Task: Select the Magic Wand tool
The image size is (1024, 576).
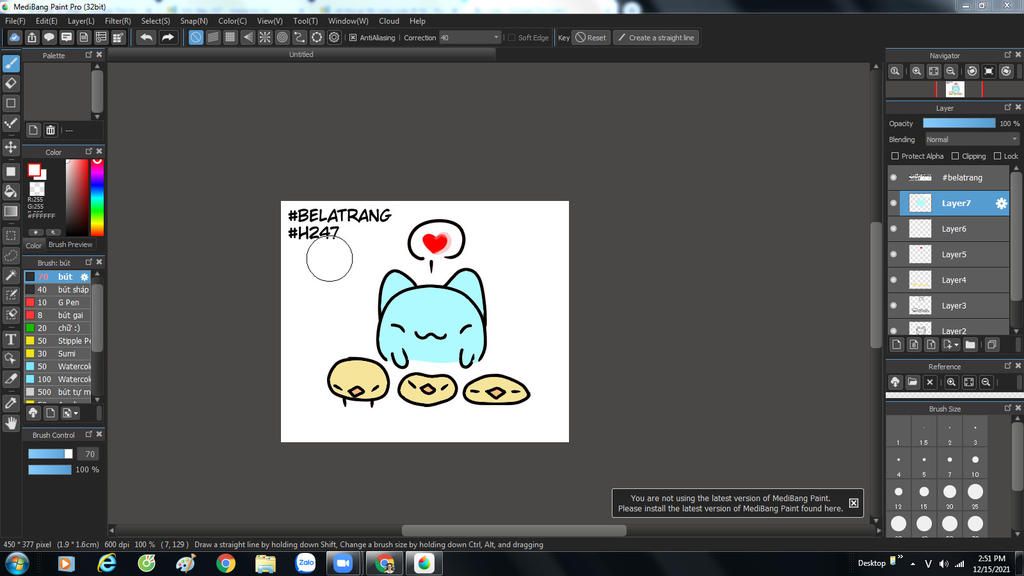Action: pyautogui.click(x=11, y=276)
